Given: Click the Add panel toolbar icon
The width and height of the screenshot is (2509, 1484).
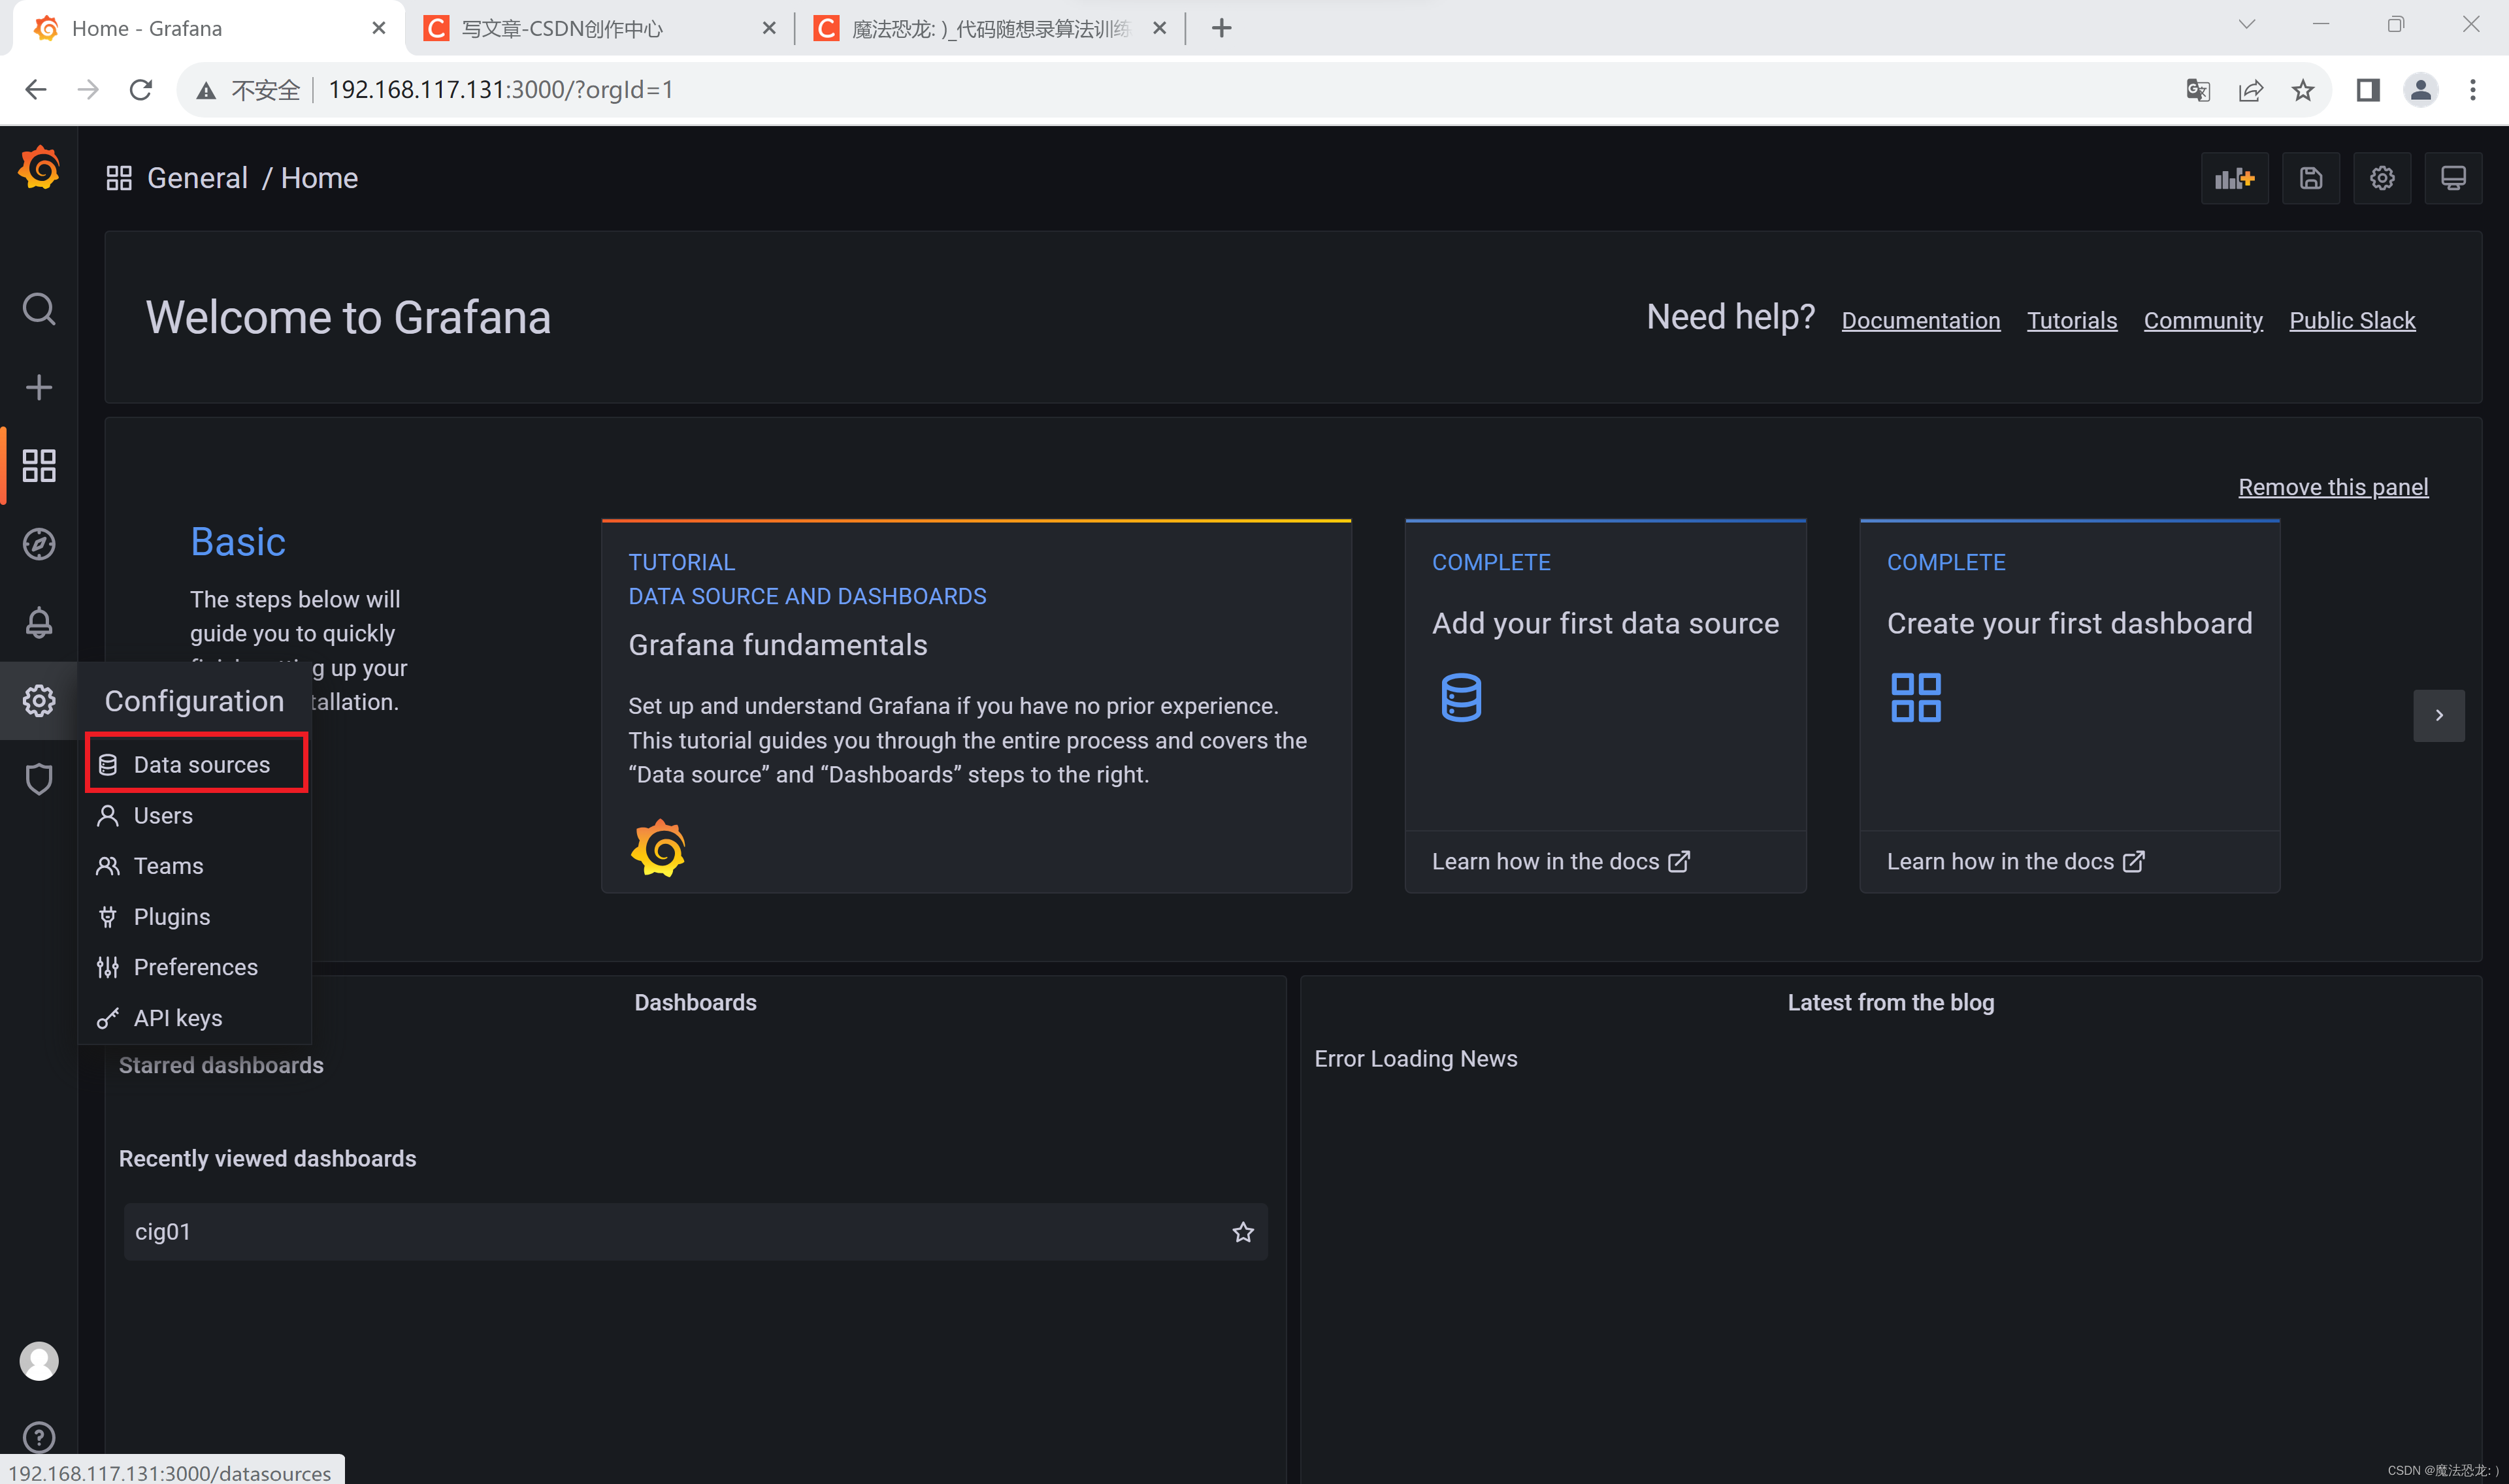Looking at the screenshot, I should [x=2234, y=178].
